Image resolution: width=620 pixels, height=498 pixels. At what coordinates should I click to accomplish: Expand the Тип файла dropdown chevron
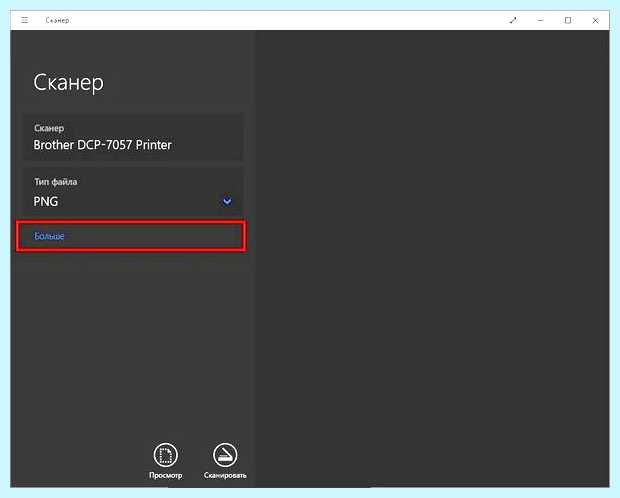(x=227, y=201)
